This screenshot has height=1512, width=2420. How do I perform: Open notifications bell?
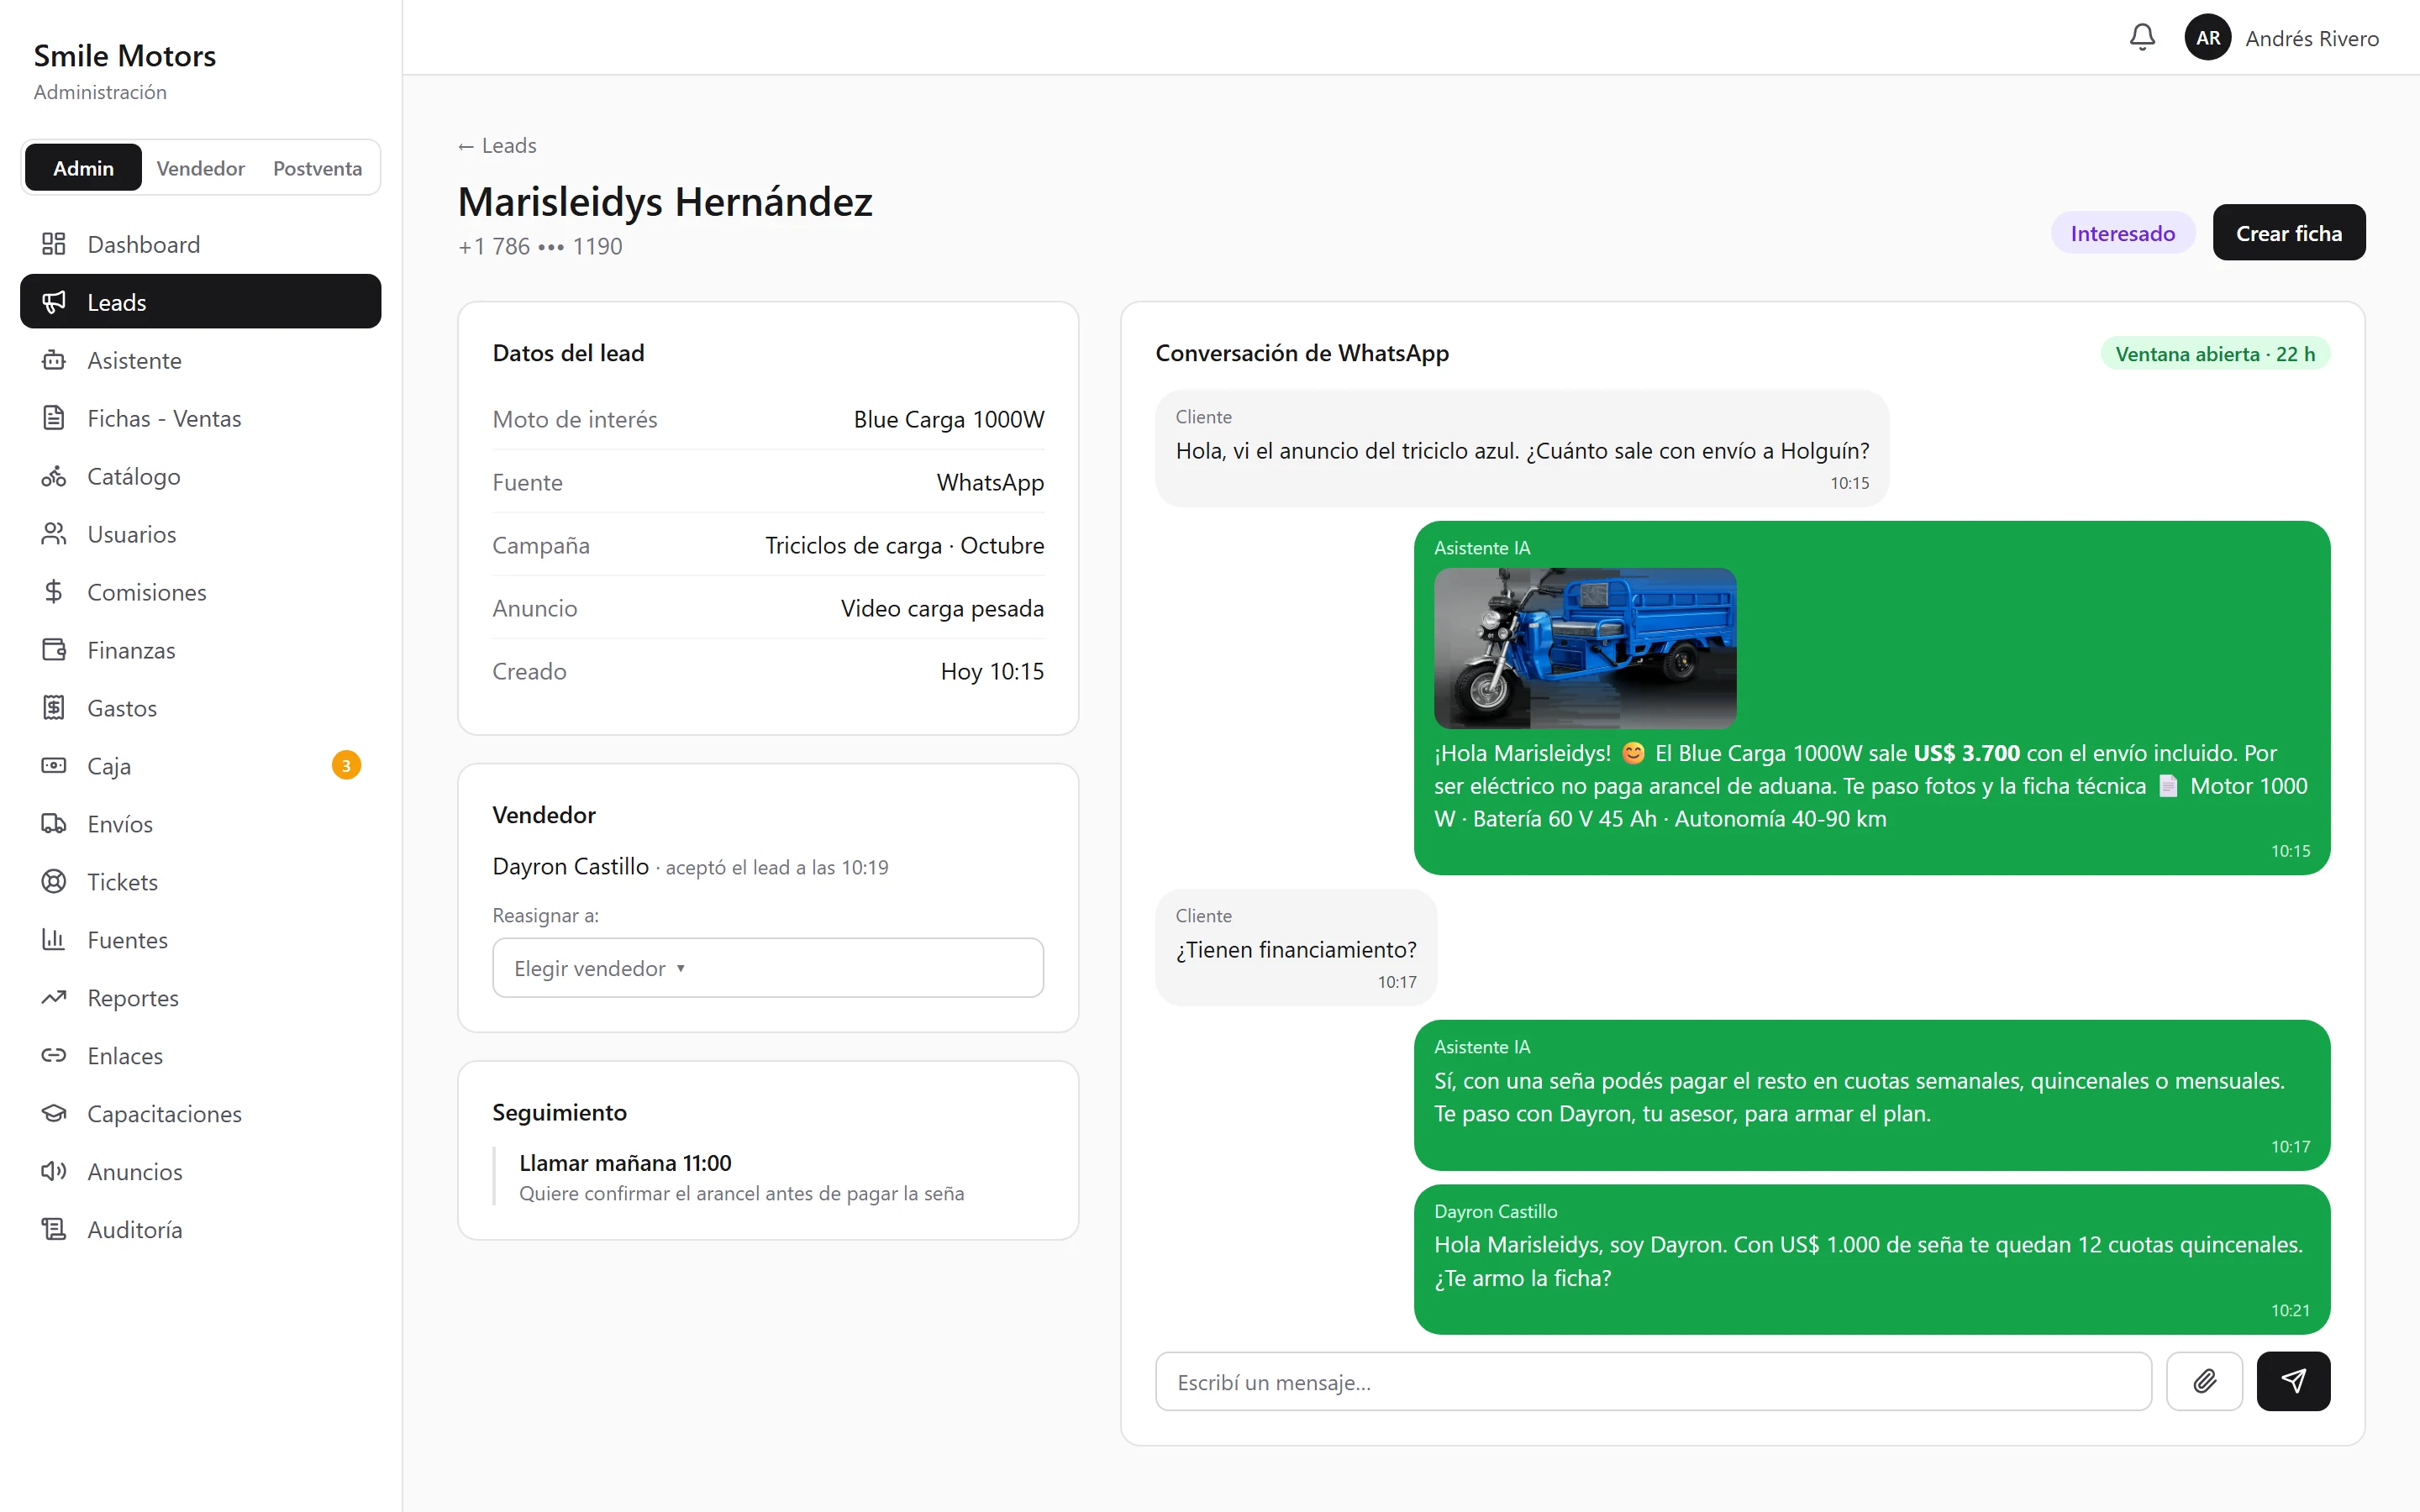click(2142, 38)
